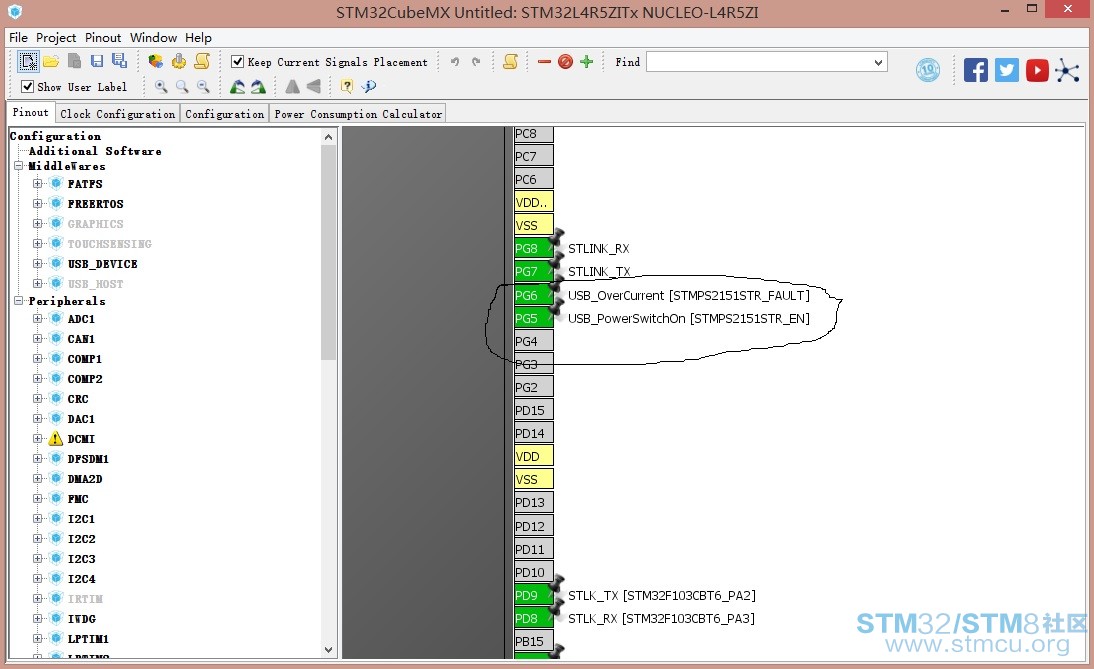This screenshot has width=1094, height=669.
Task: Click the middle magnifier zoom icon
Action: tap(182, 87)
